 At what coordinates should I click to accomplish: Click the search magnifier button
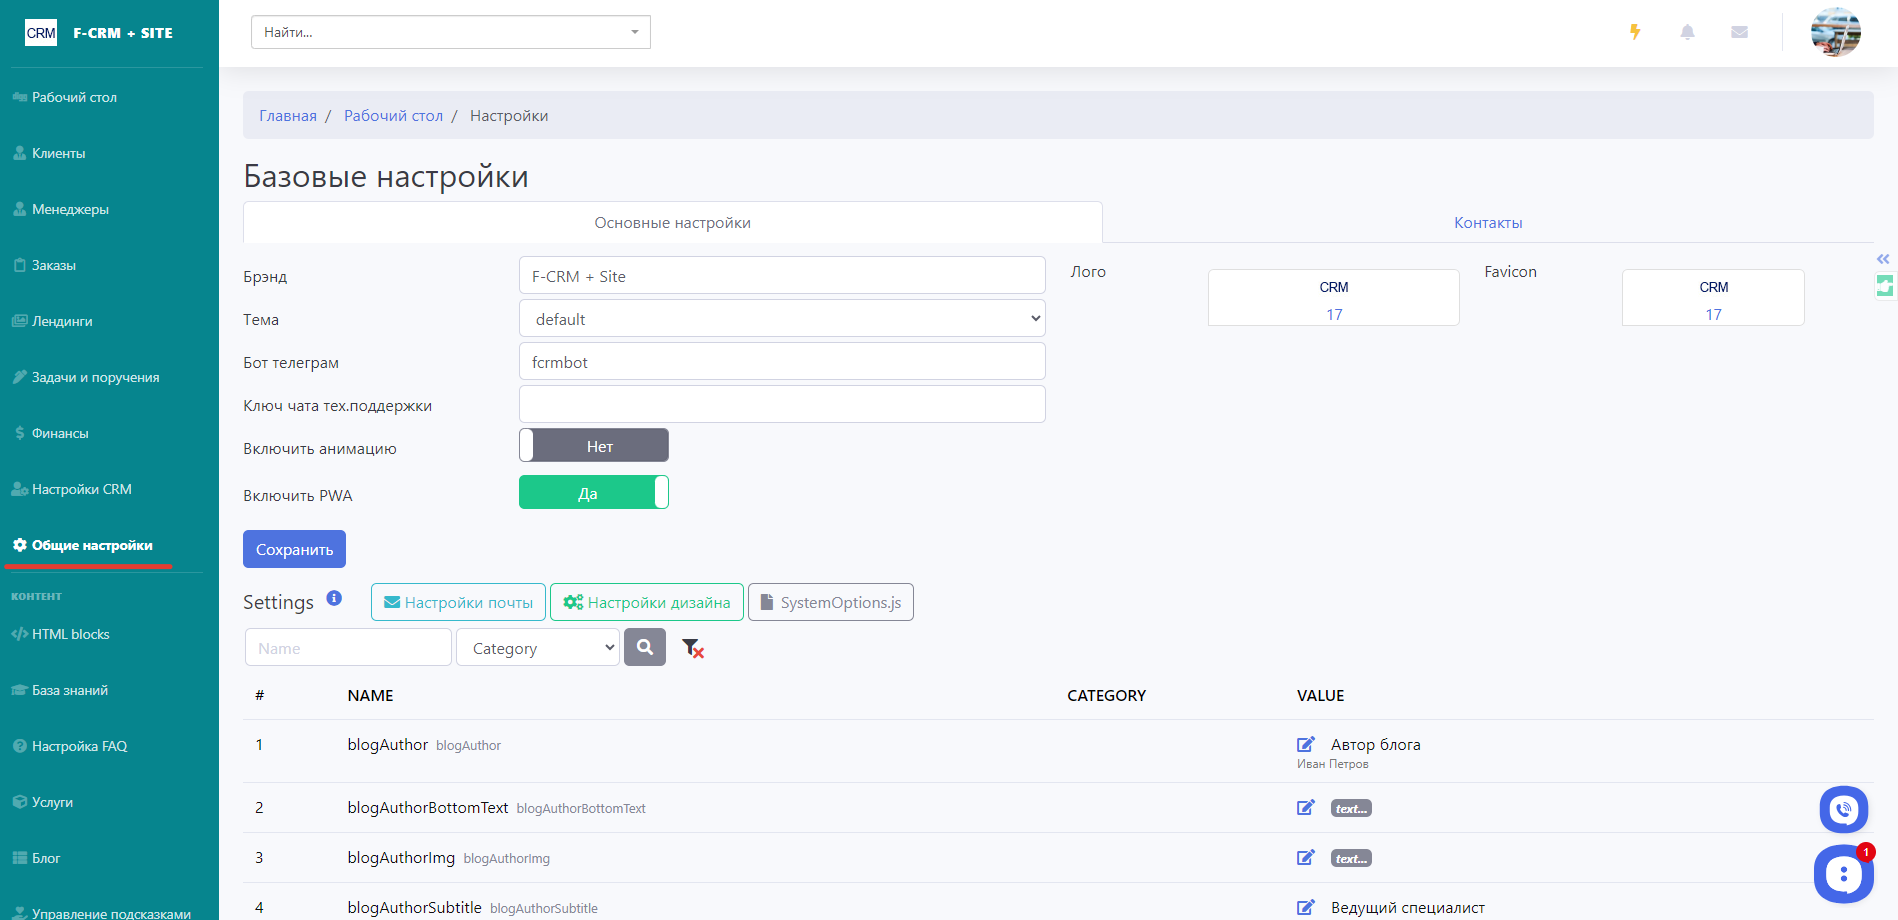(x=645, y=648)
